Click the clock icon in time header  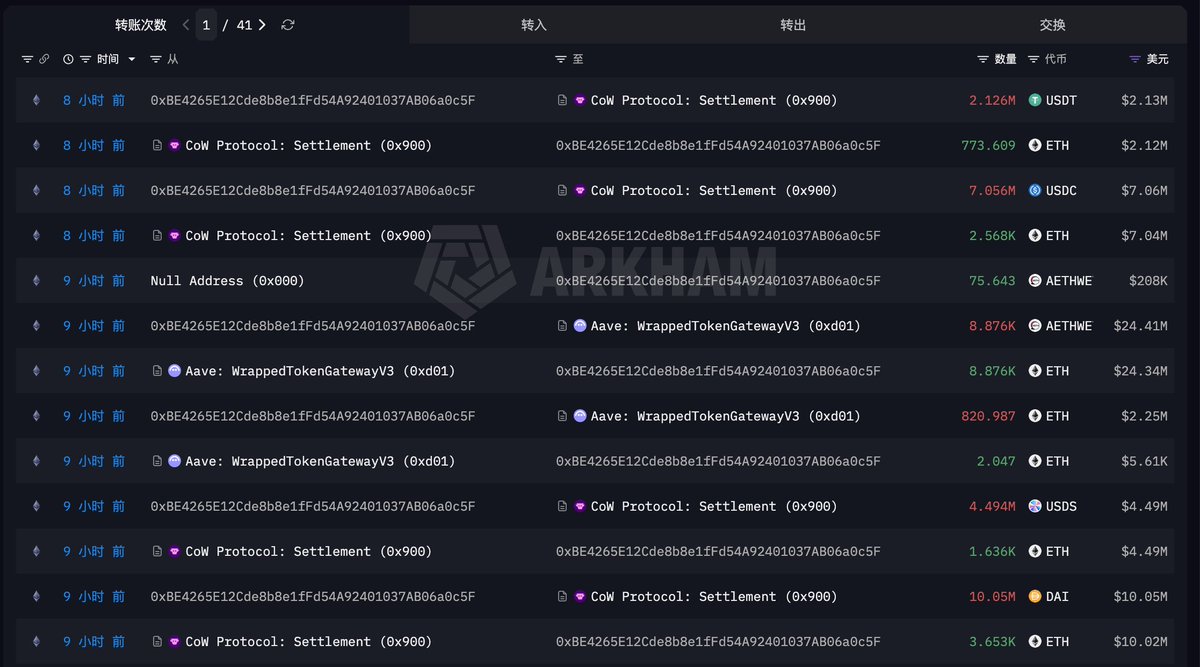[x=69, y=59]
